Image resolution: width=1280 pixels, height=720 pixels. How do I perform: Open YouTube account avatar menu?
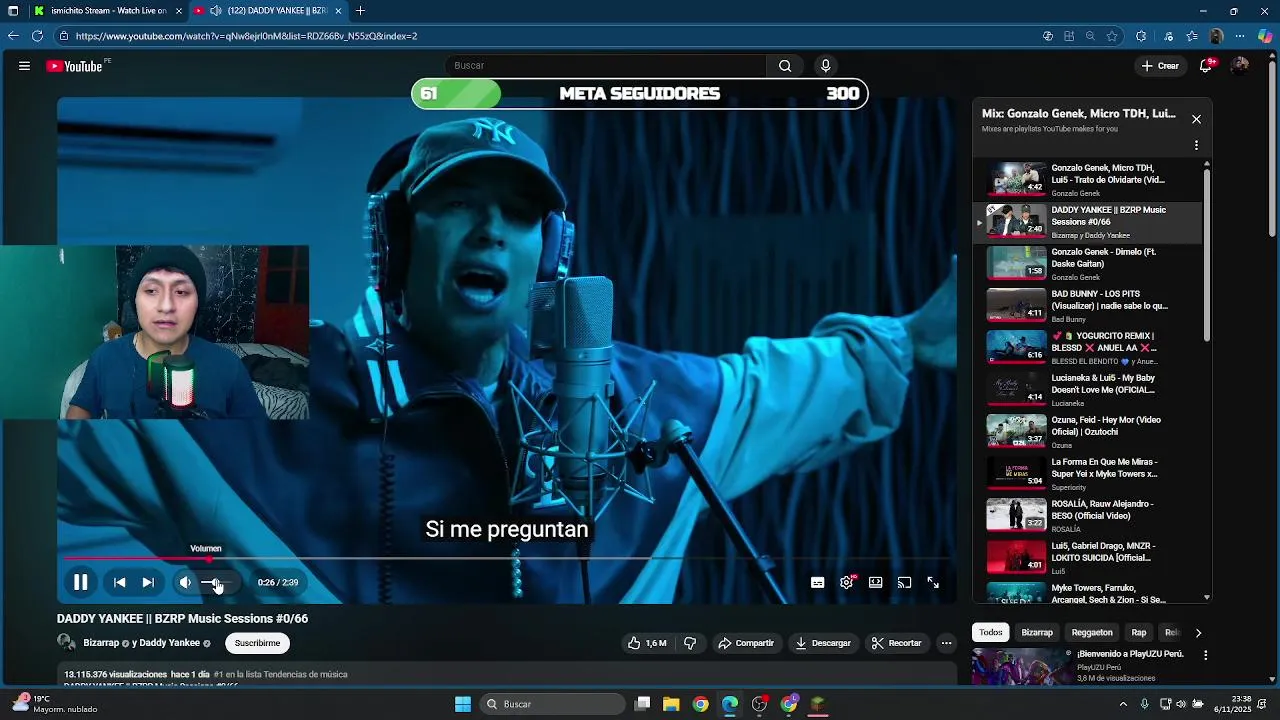pyautogui.click(x=1240, y=66)
